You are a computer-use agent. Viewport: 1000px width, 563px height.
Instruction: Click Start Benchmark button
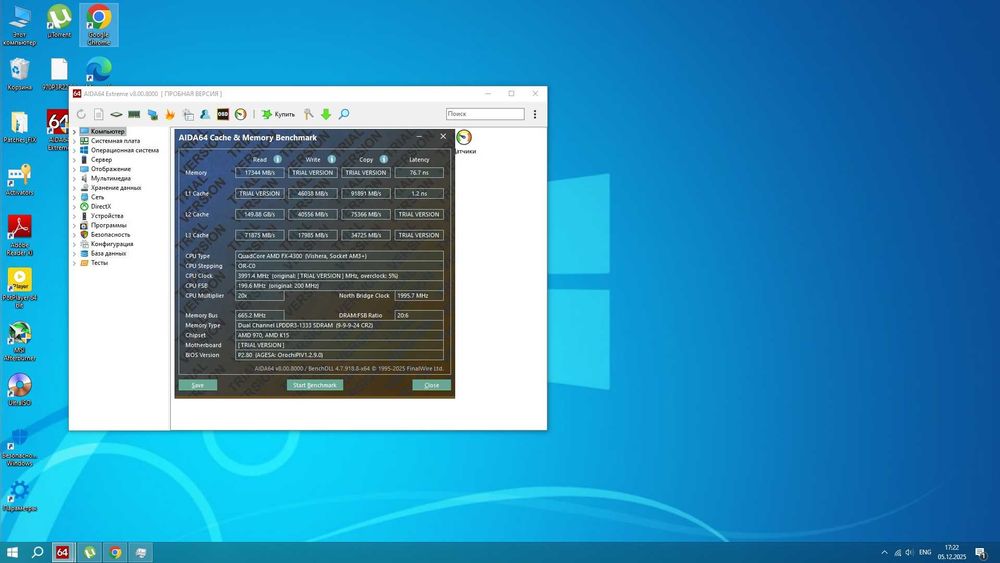[314, 385]
